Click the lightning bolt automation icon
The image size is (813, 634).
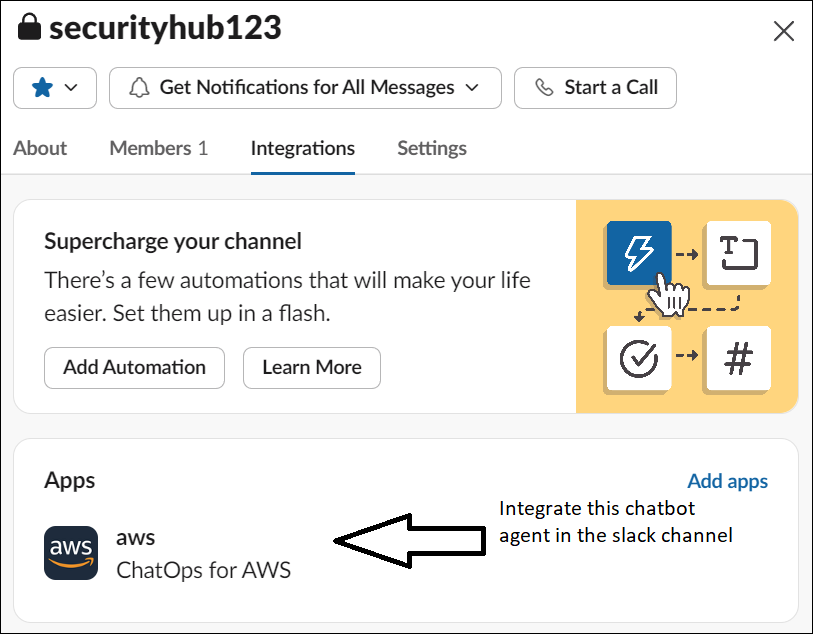point(639,253)
